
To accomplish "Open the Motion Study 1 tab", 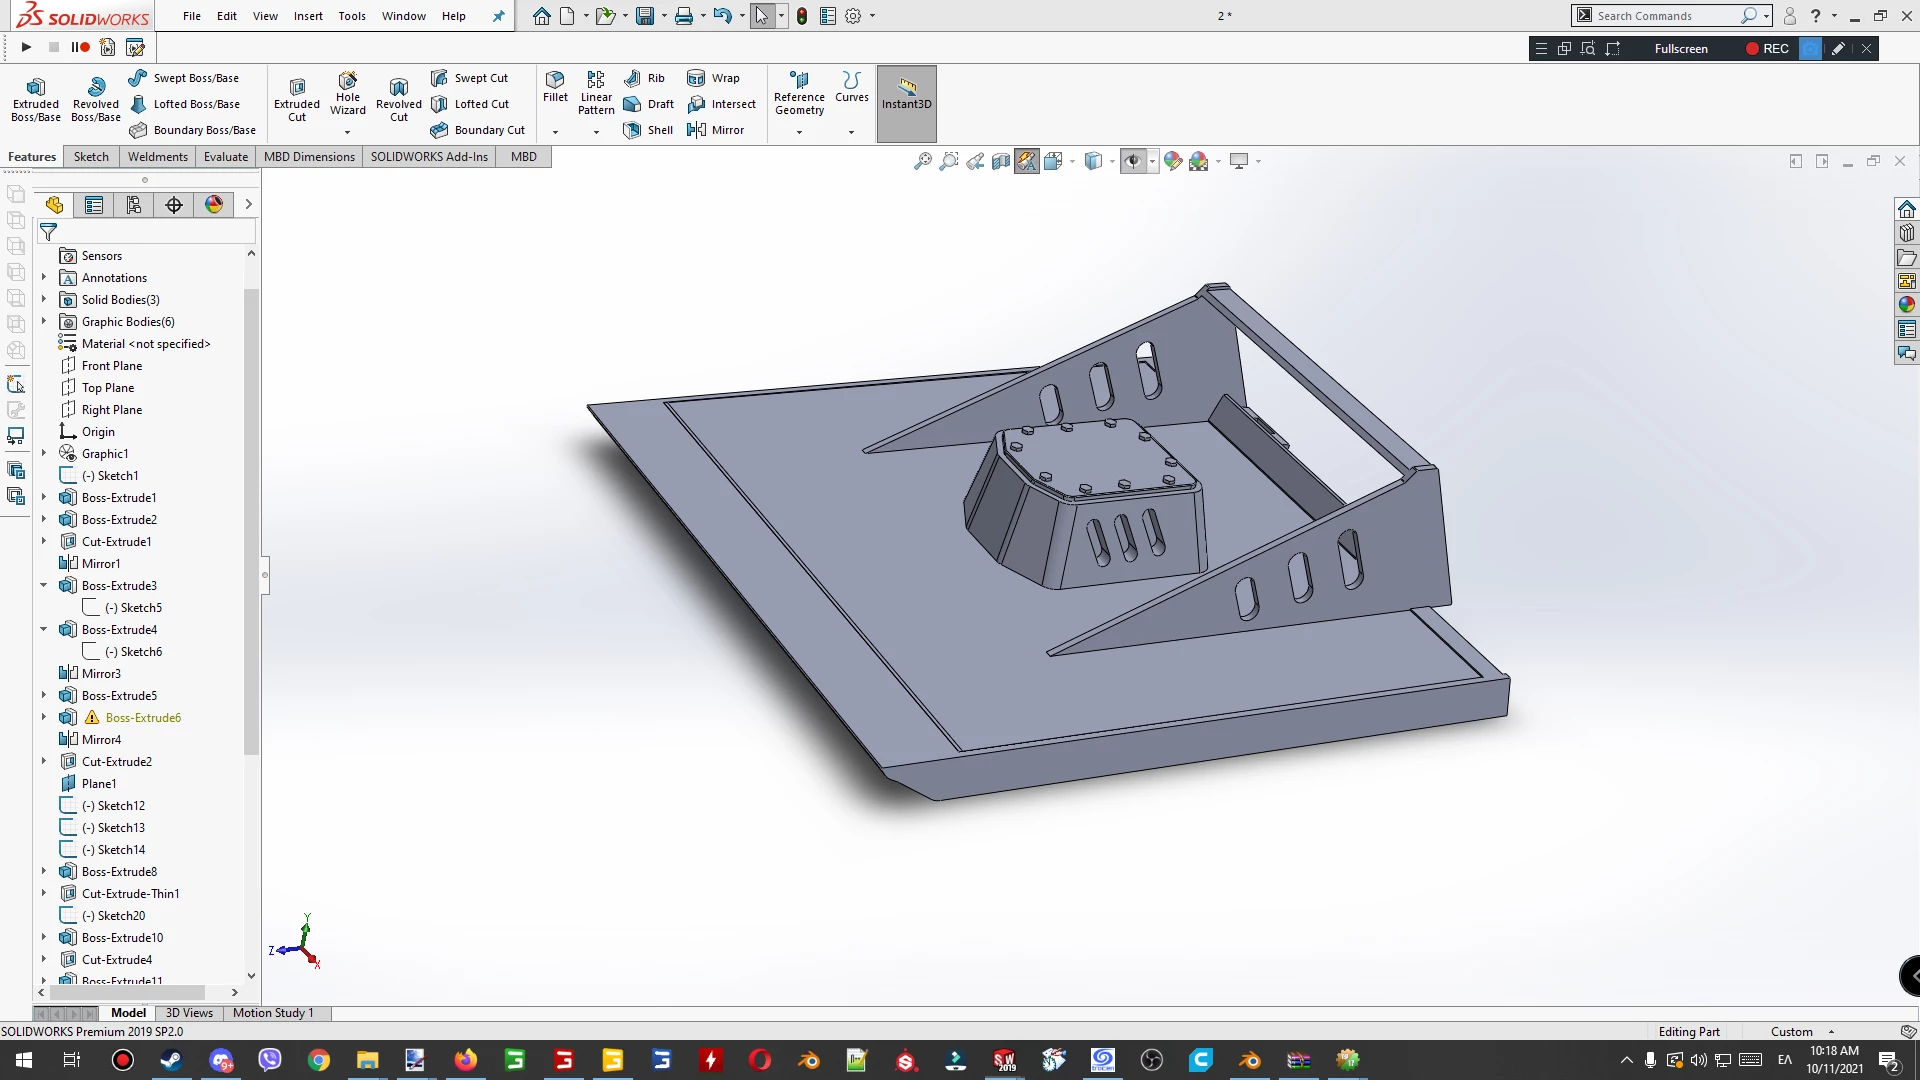I will point(273,1013).
